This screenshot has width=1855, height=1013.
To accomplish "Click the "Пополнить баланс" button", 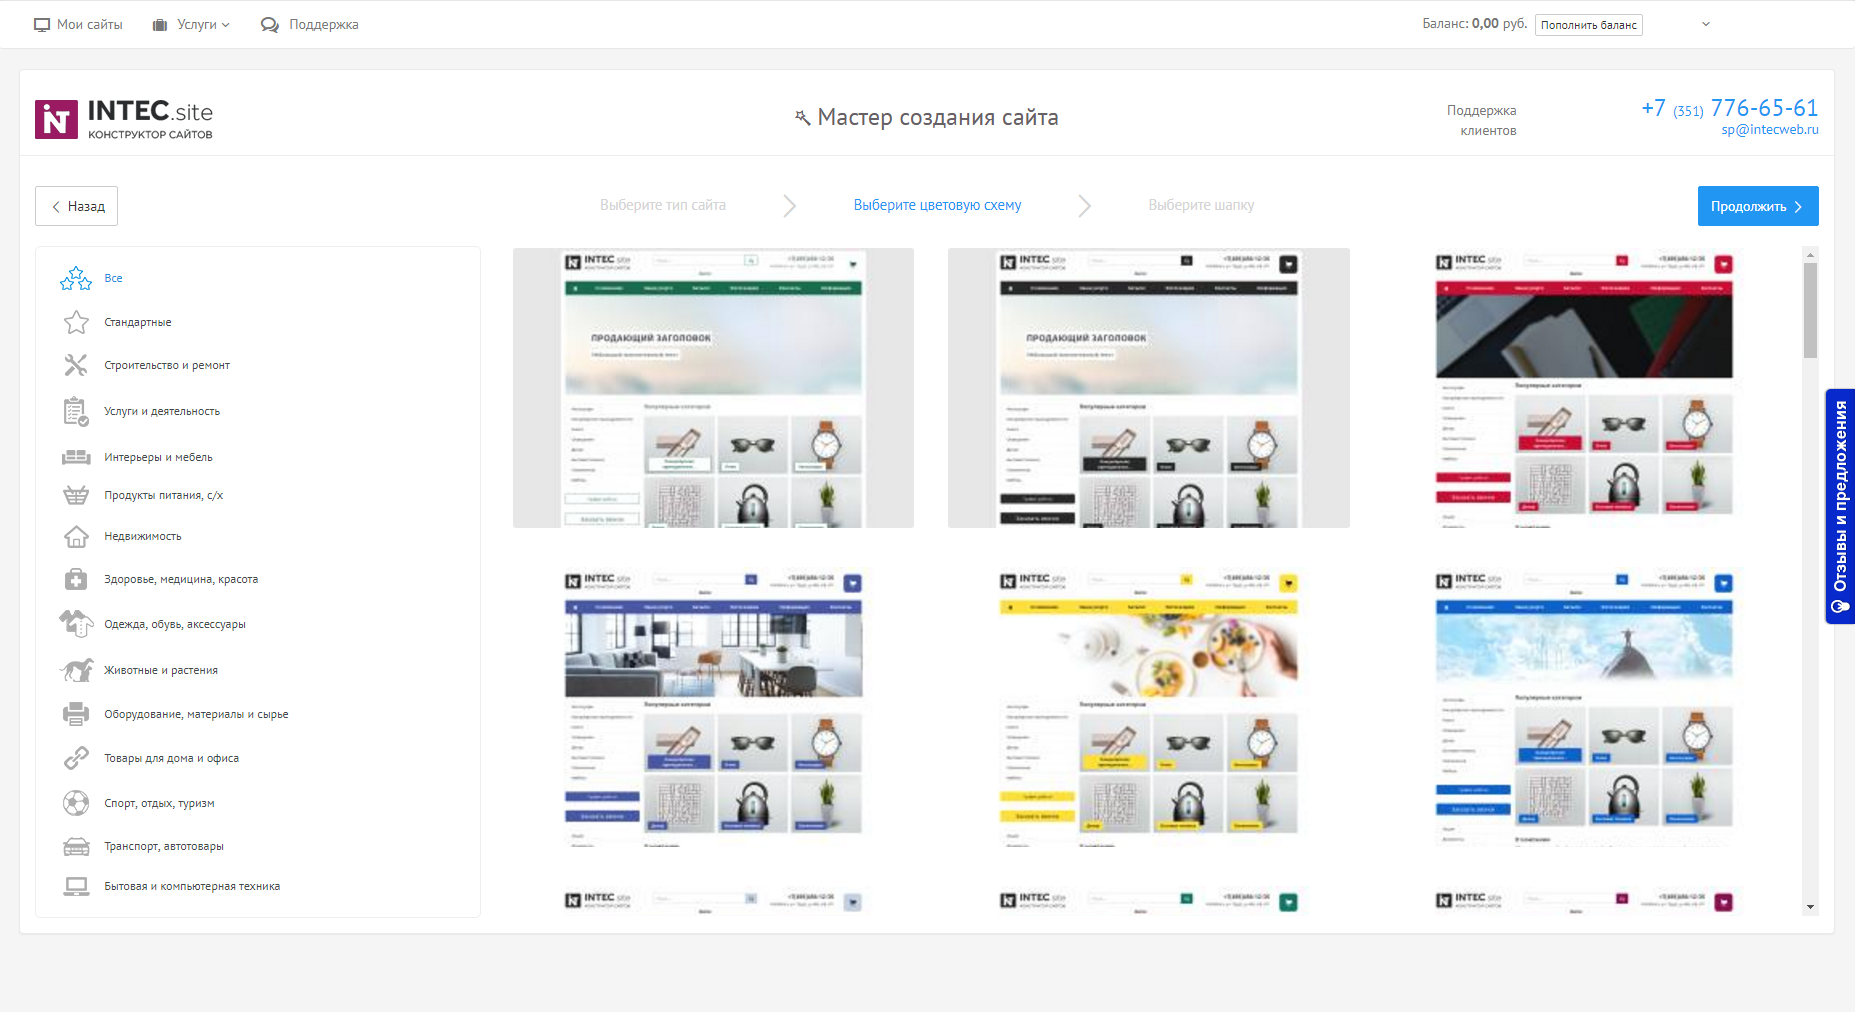I will pyautogui.click(x=1589, y=24).
